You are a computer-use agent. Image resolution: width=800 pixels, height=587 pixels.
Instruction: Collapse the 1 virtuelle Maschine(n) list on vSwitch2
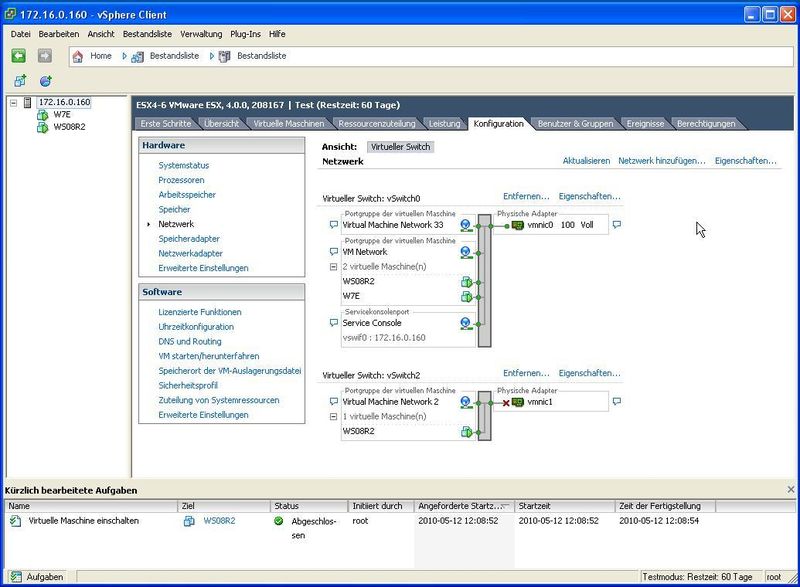336,417
